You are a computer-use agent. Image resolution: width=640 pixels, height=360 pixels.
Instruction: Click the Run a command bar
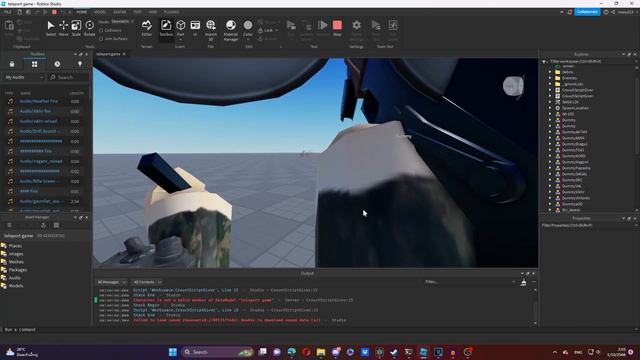coord(318,330)
